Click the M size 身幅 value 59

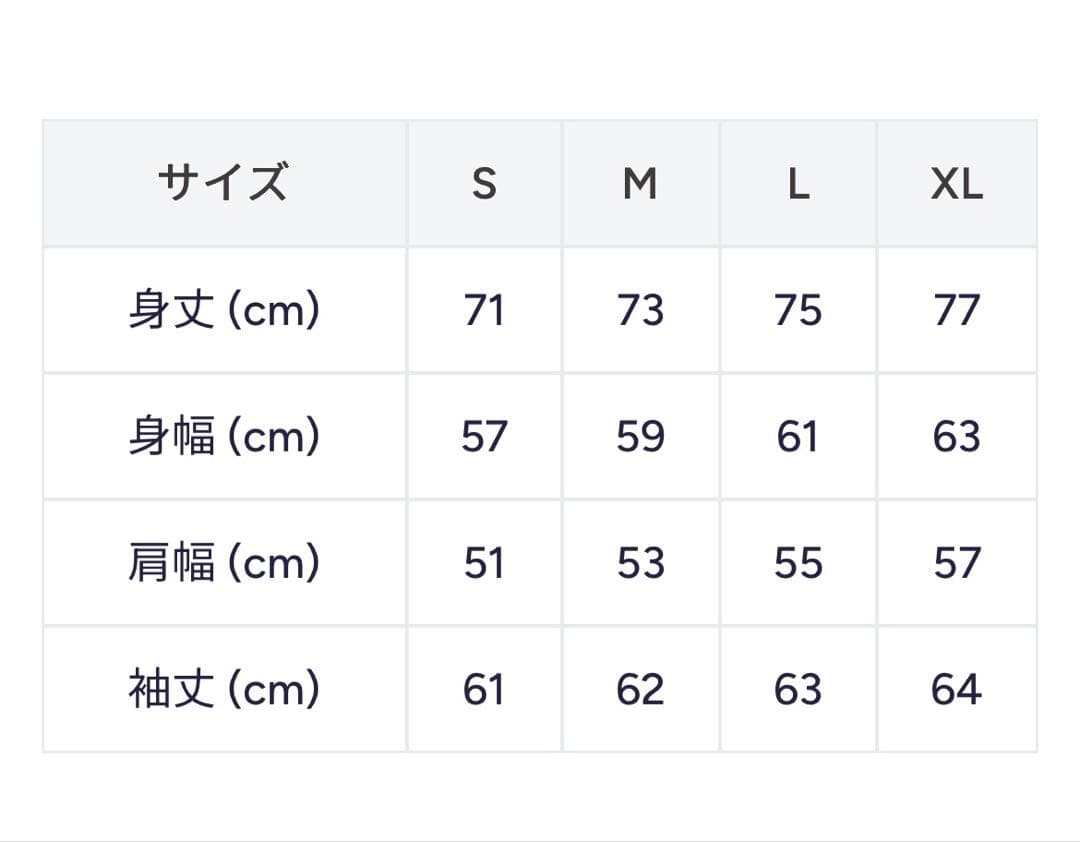[640, 437]
